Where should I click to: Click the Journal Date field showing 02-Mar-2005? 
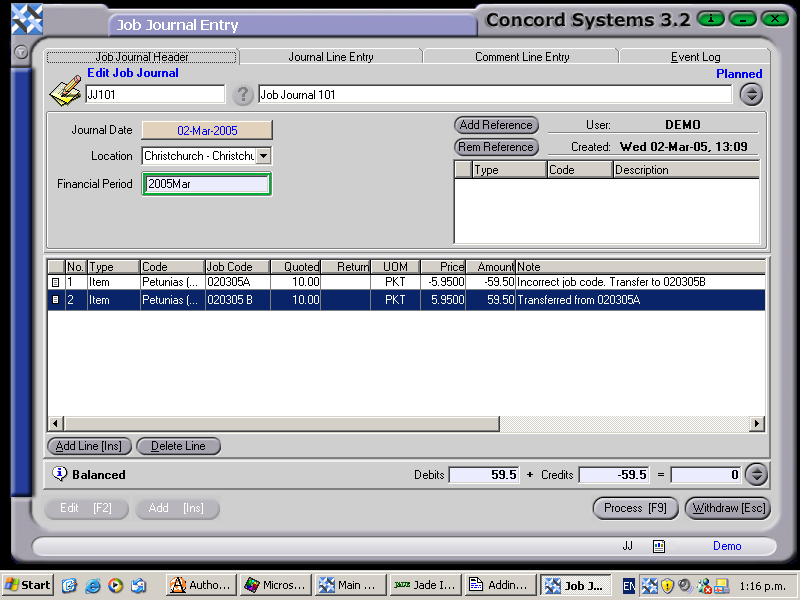point(206,130)
